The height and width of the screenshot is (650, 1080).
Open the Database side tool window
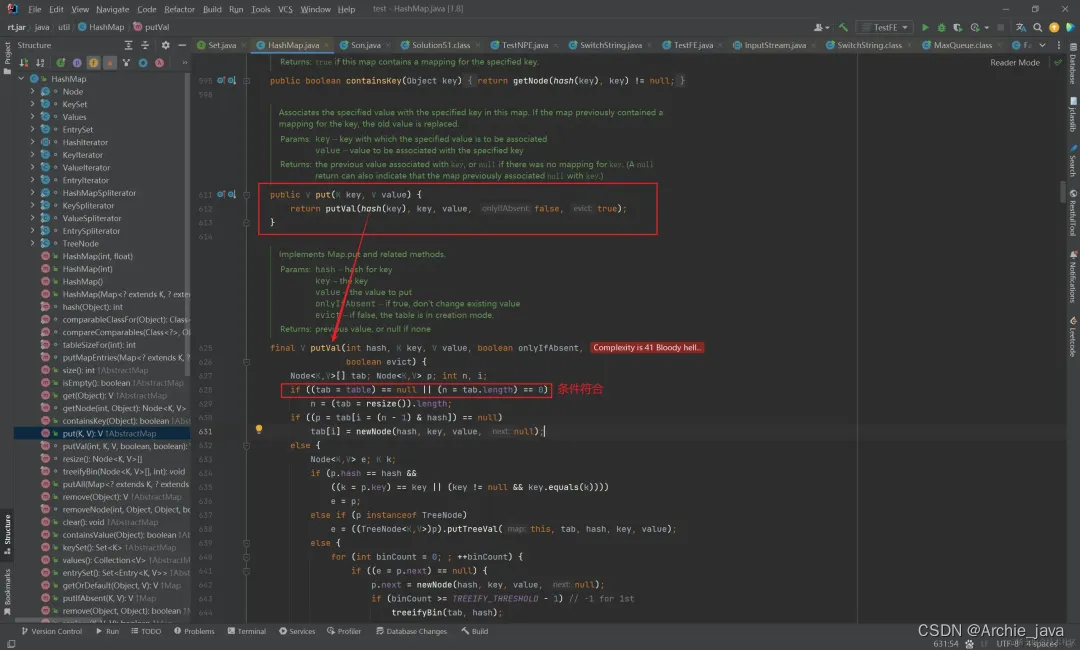1073,65
